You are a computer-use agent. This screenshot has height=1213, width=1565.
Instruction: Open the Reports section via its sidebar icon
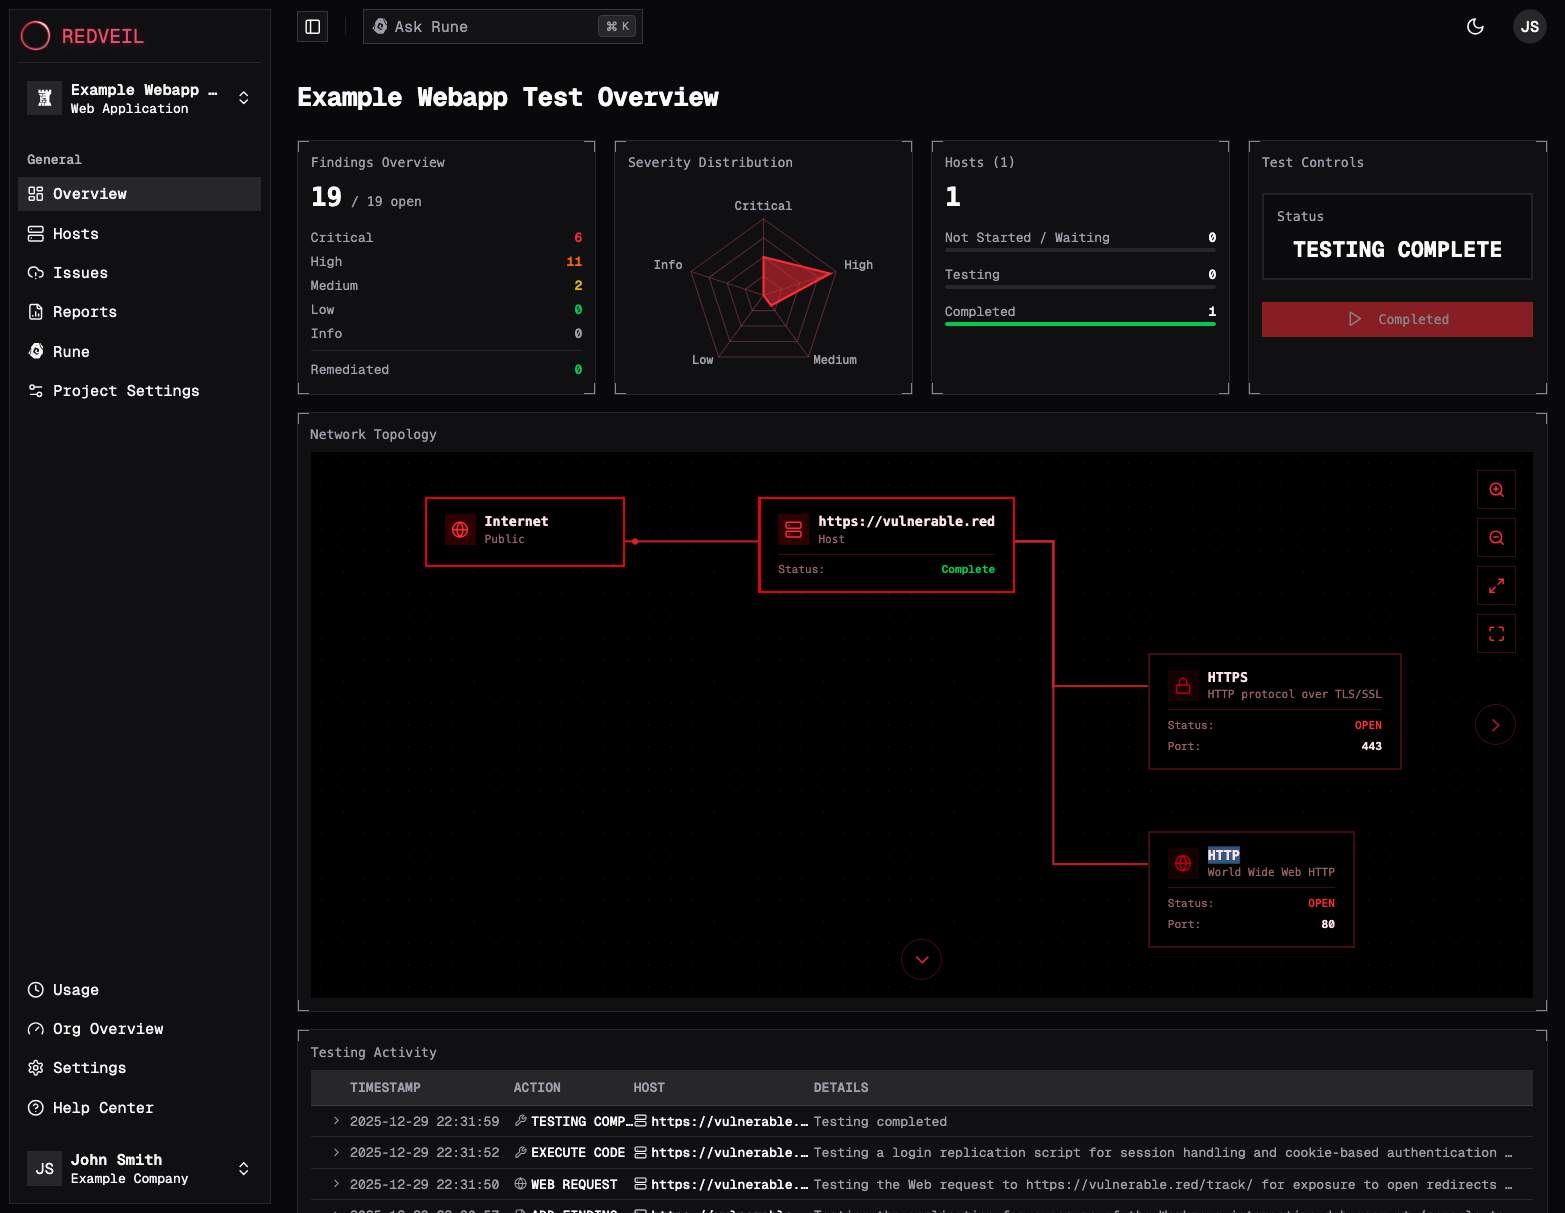coord(34,311)
